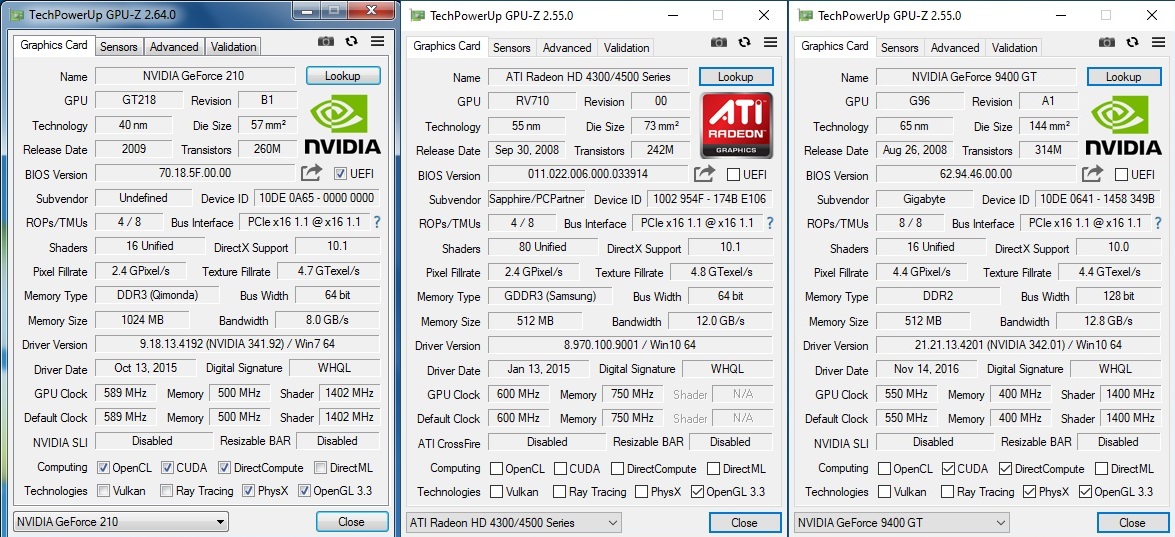Viewport: 1175px width, 537px height.
Task: Toggle OpenCL checkbox in GeForce 210 window
Action: pyautogui.click(x=103, y=468)
